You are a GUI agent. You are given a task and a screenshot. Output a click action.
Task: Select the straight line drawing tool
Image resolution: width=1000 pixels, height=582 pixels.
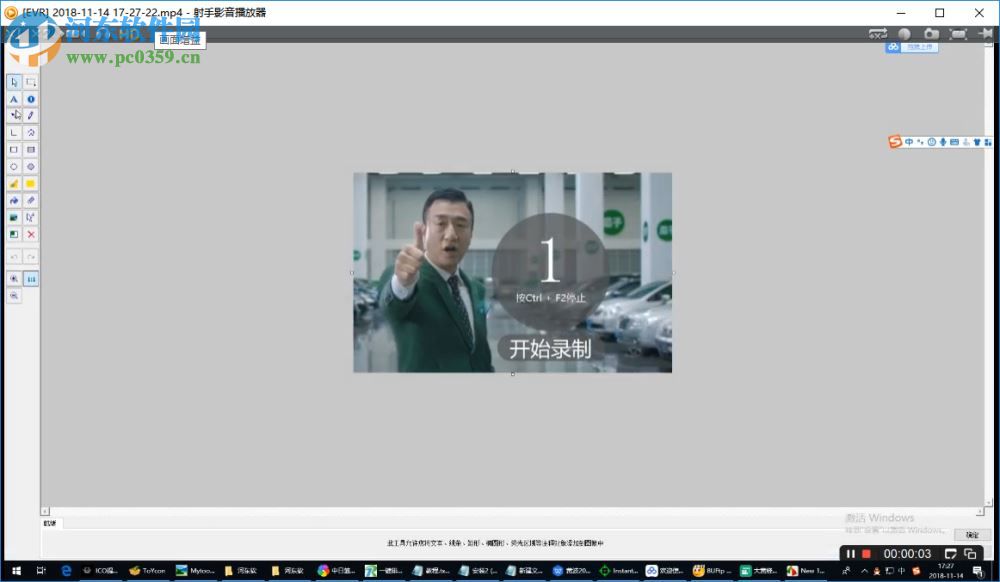click(x=14, y=133)
